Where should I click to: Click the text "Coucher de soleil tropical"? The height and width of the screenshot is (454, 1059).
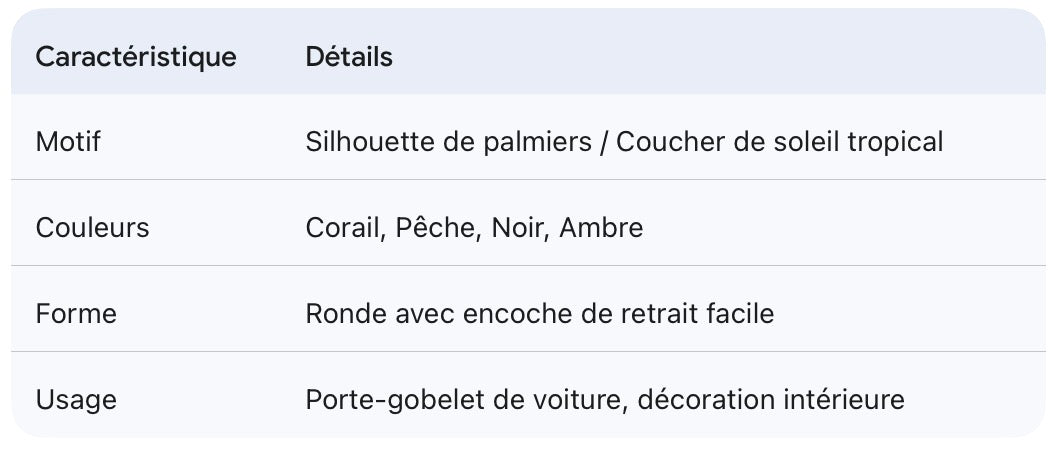click(x=779, y=142)
